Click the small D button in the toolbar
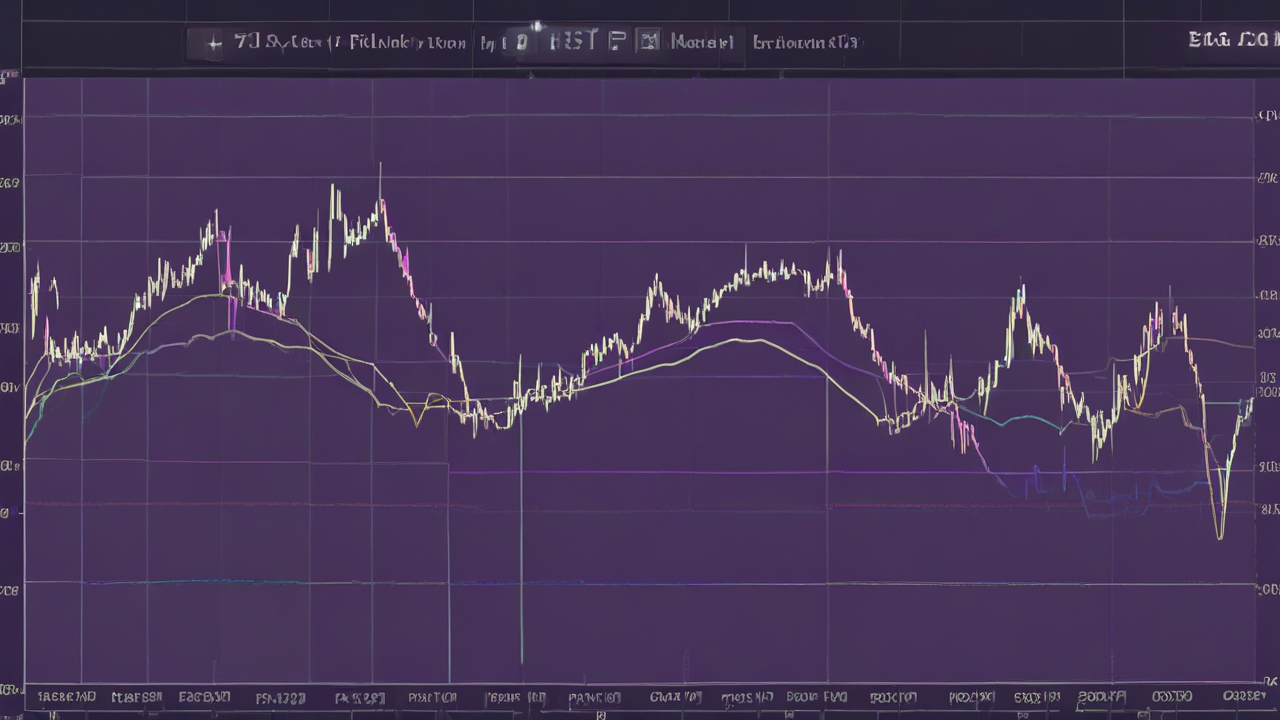 point(521,43)
